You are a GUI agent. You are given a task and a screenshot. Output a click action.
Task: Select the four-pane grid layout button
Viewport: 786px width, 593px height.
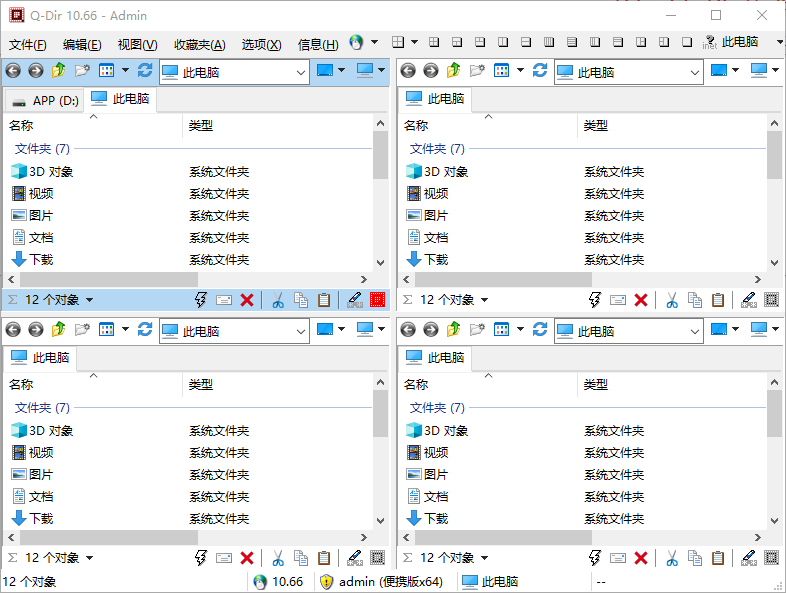[398, 43]
